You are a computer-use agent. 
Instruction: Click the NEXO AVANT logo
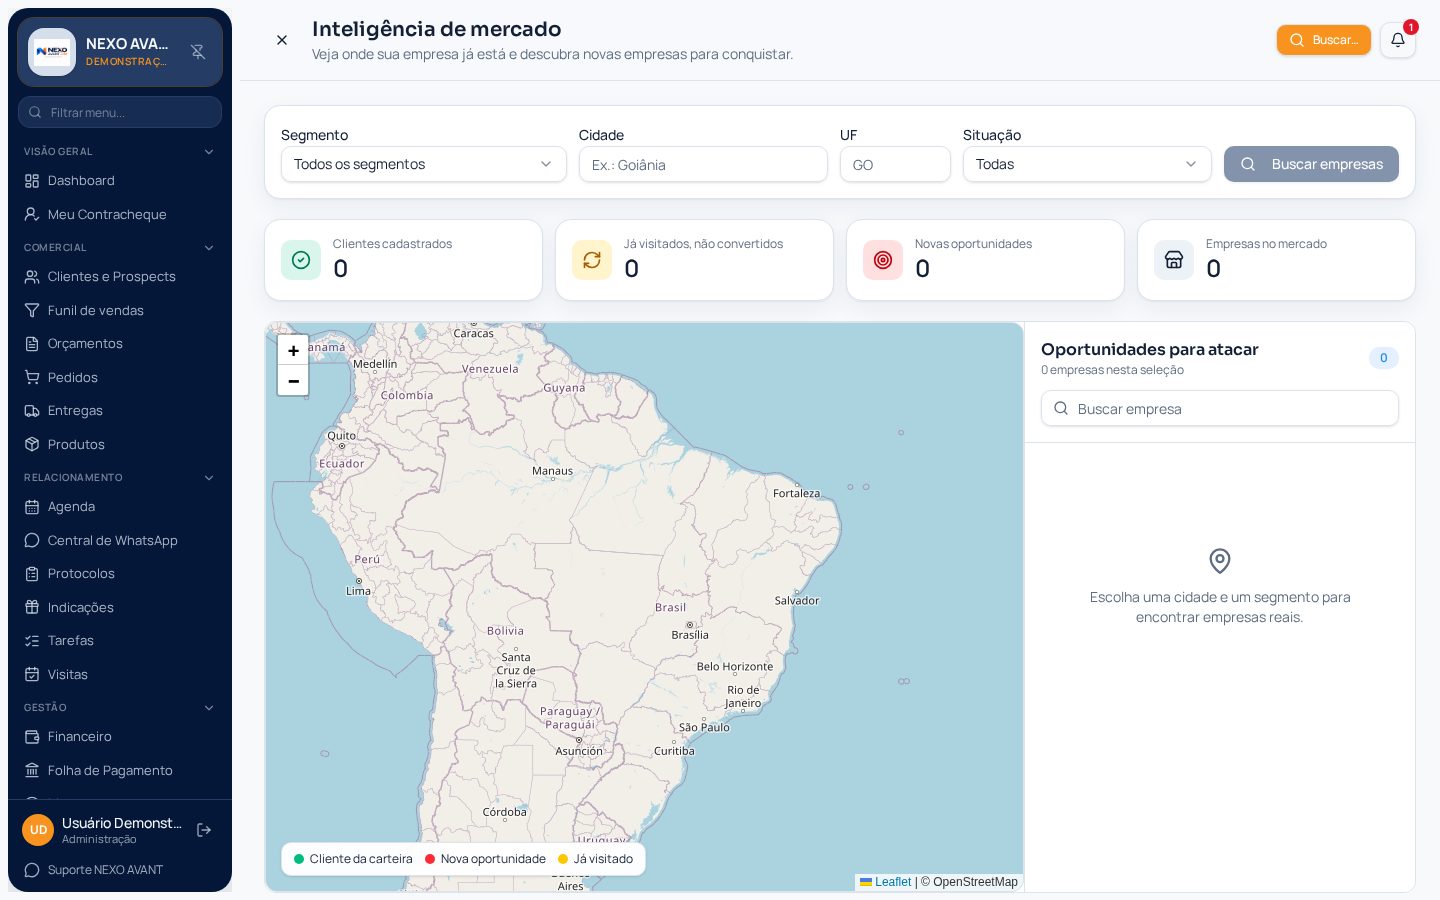52,52
